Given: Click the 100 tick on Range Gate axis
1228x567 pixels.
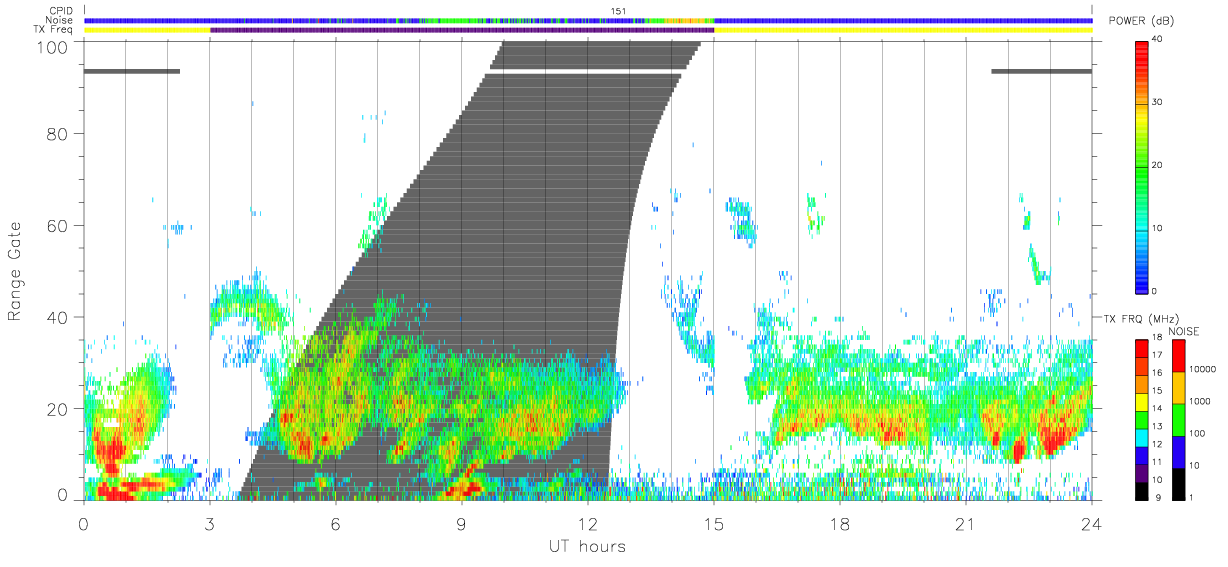Looking at the screenshot, I should 52,46.
